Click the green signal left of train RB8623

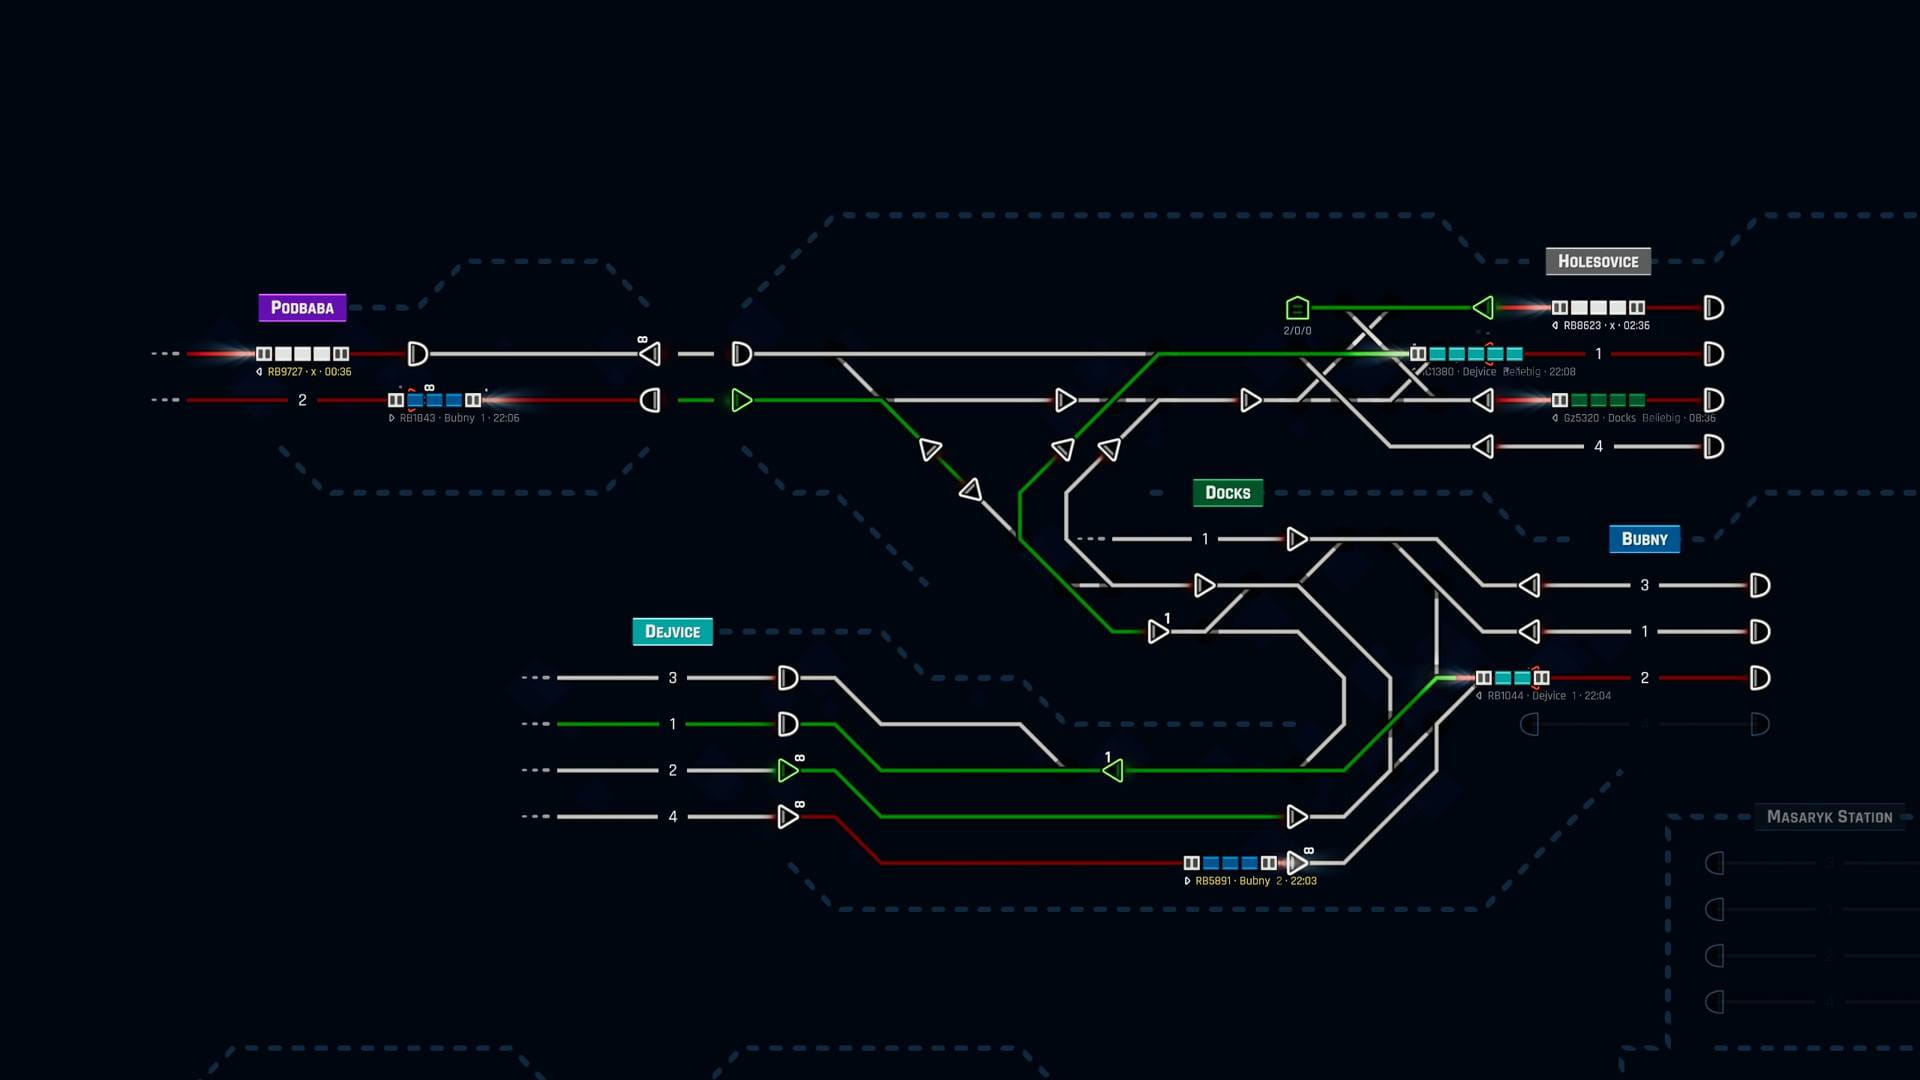pyautogui.click(x=1483, y=308)
